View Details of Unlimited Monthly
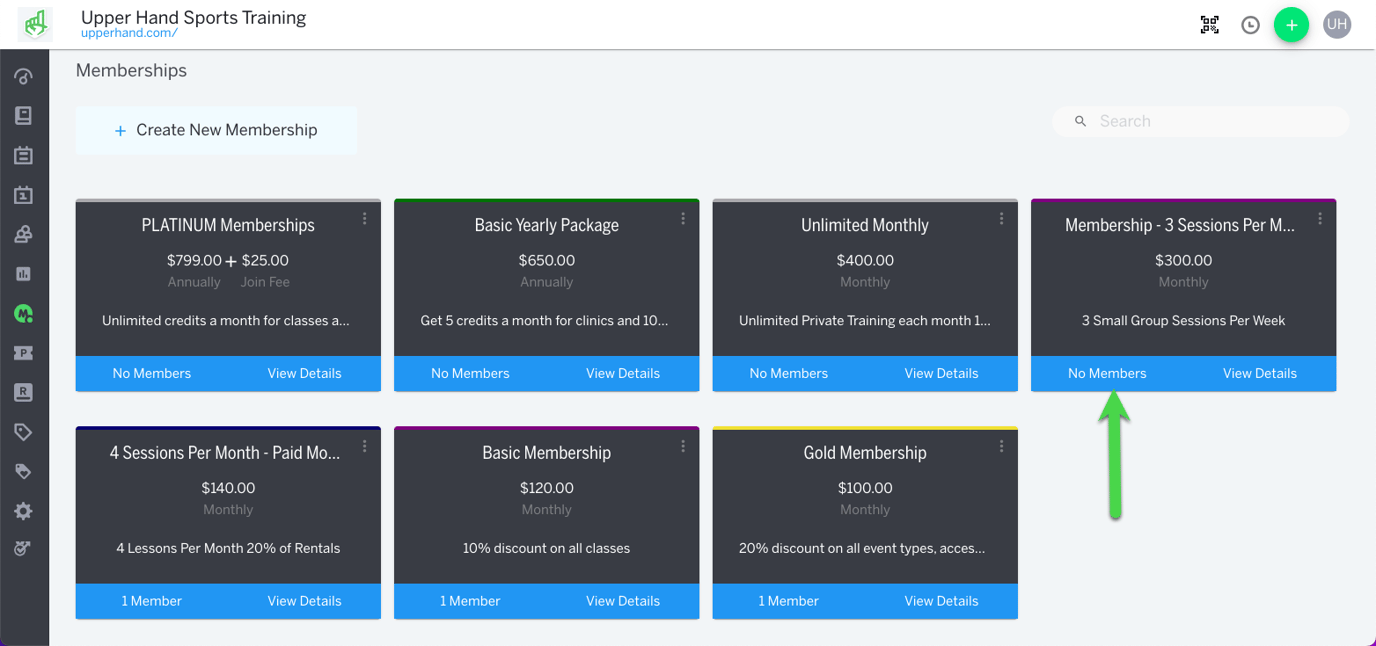 (941, 373)
